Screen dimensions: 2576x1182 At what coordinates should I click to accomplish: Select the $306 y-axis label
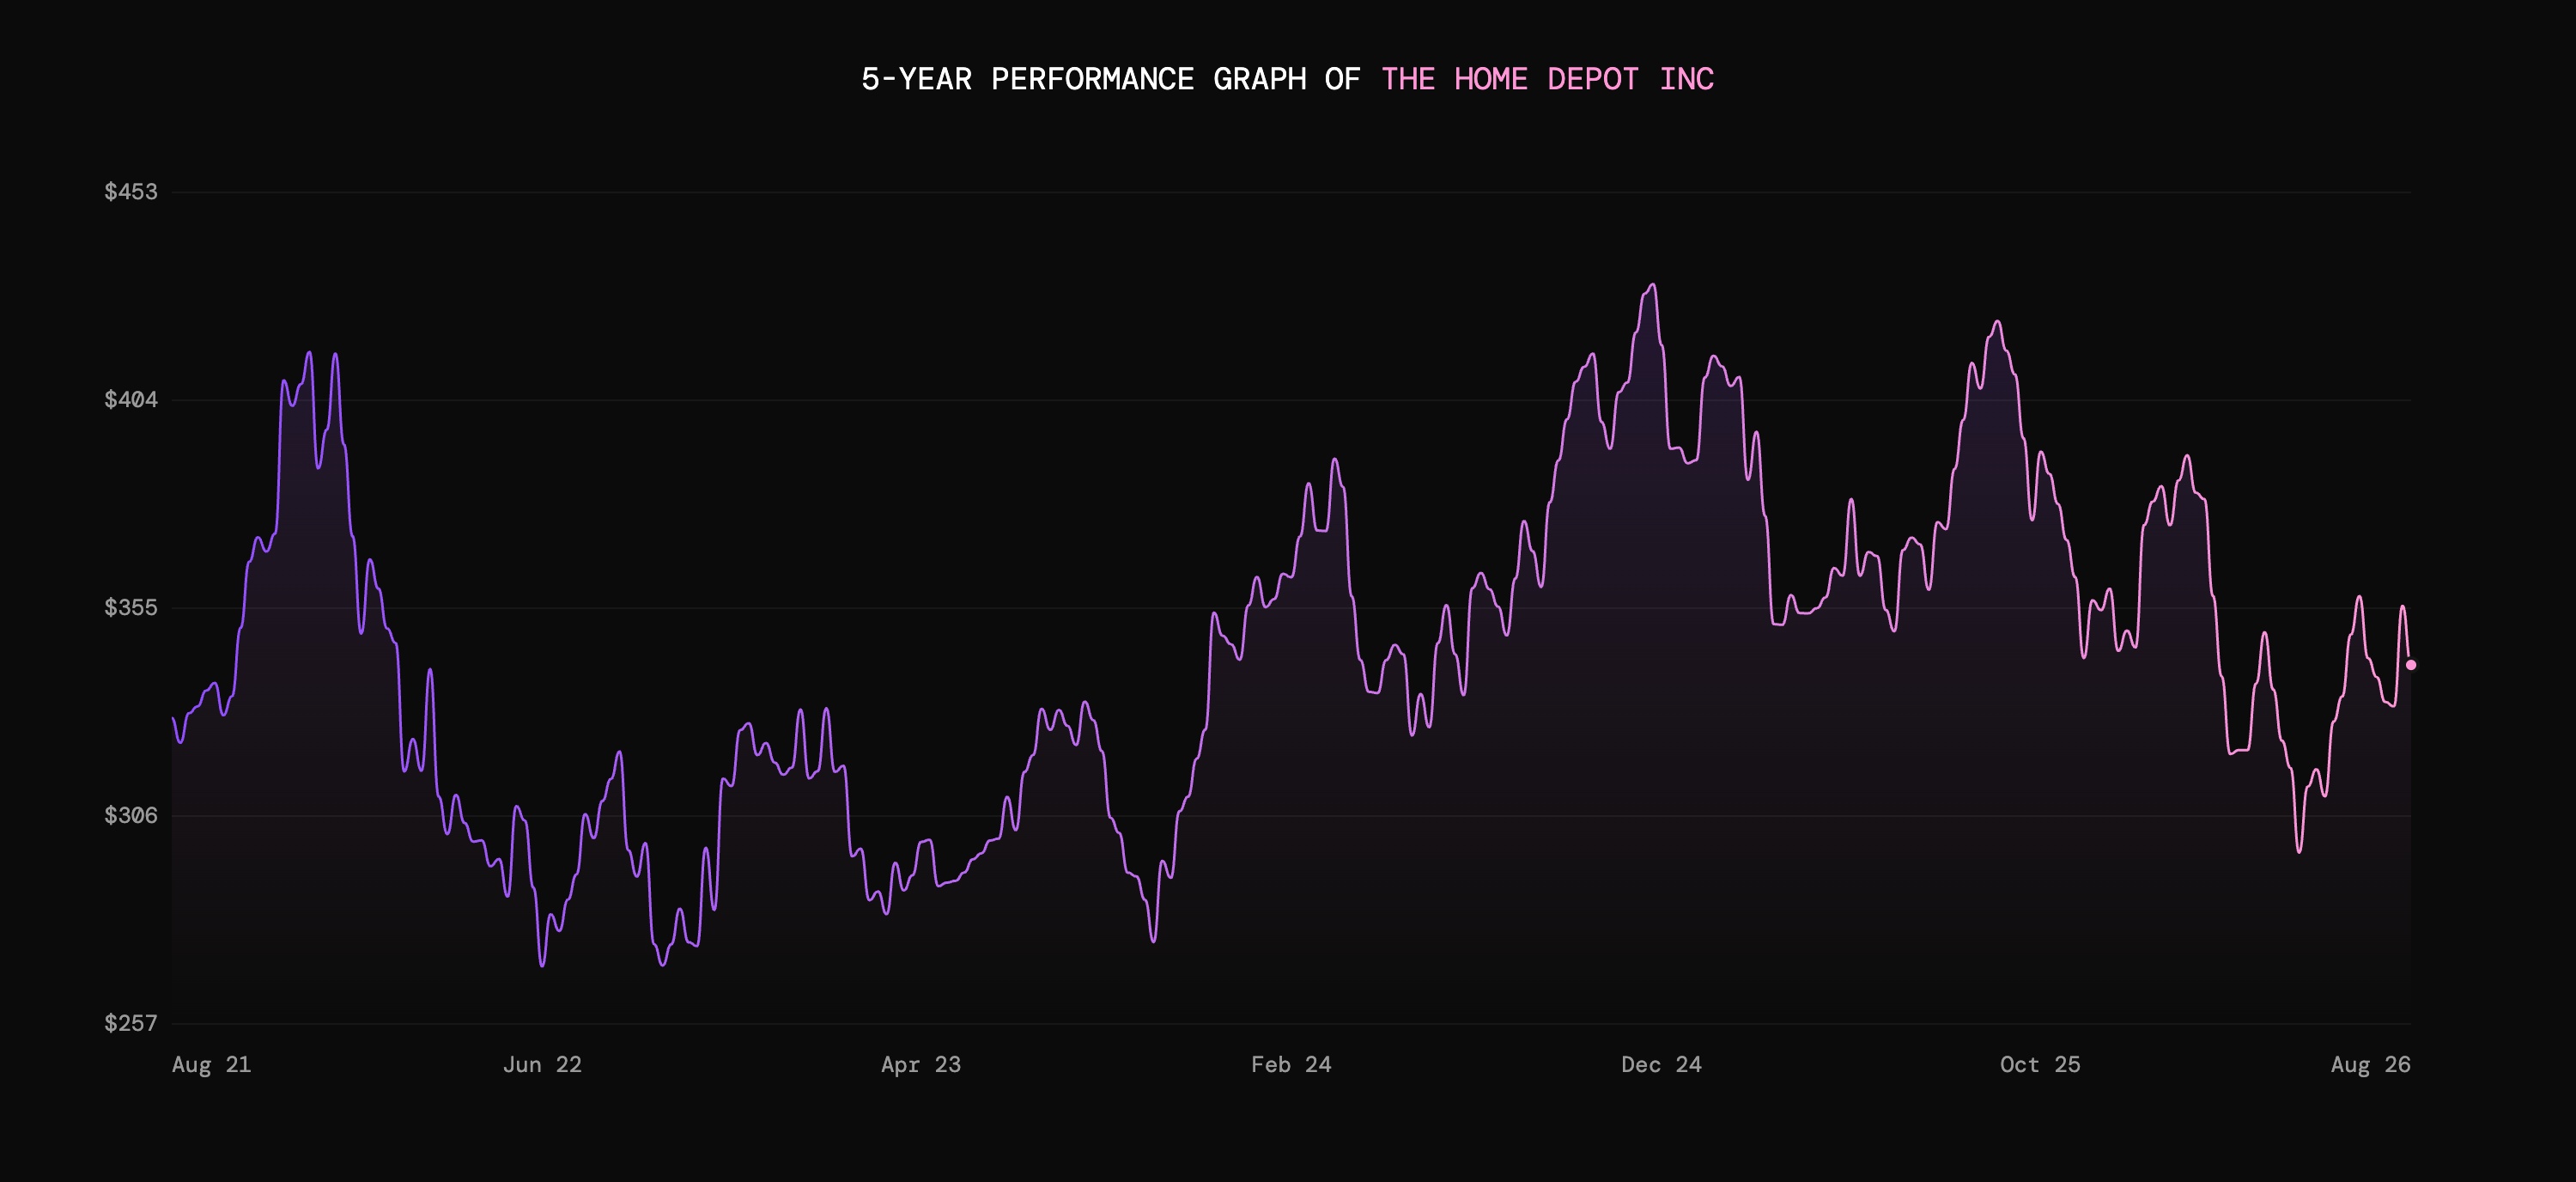[131, 815]
